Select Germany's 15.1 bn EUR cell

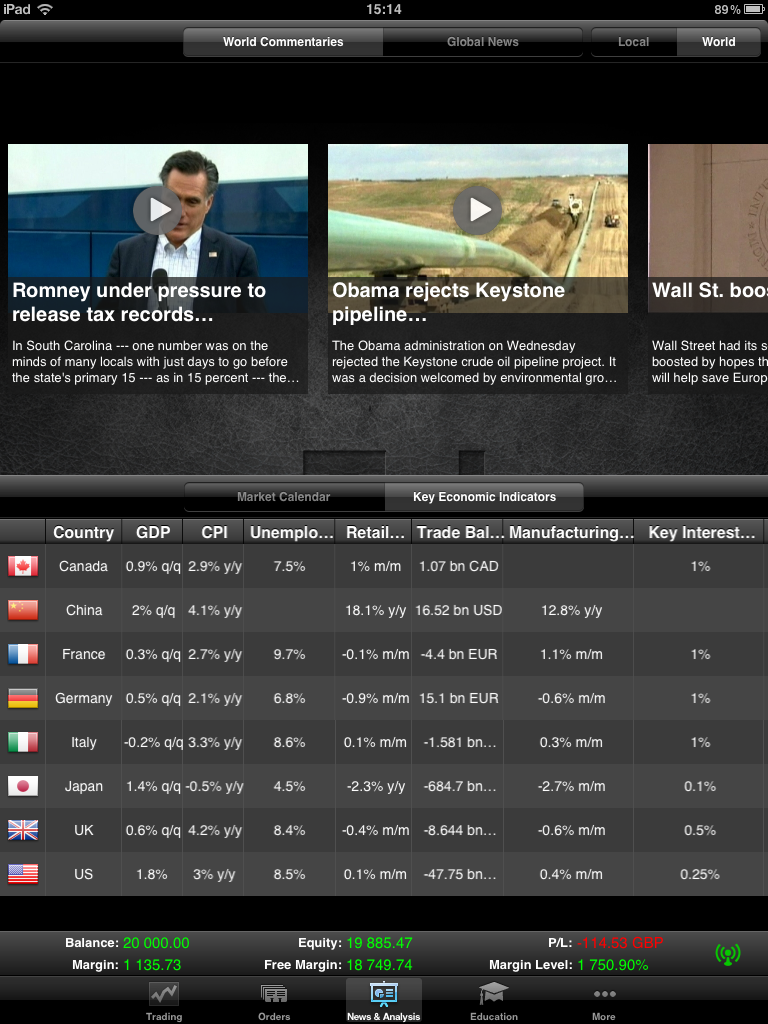[x=458, y=698]
